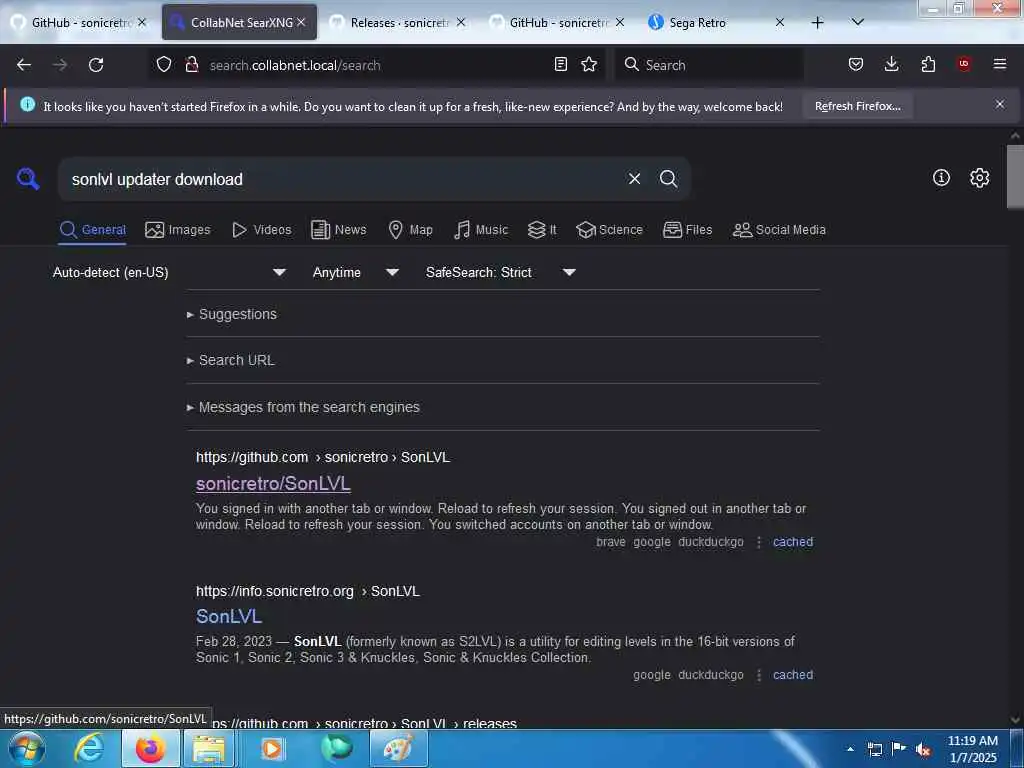The image size is (1024, 768).
Task: Toggle reader view icon in address bar
Action: tap(560, 64)
